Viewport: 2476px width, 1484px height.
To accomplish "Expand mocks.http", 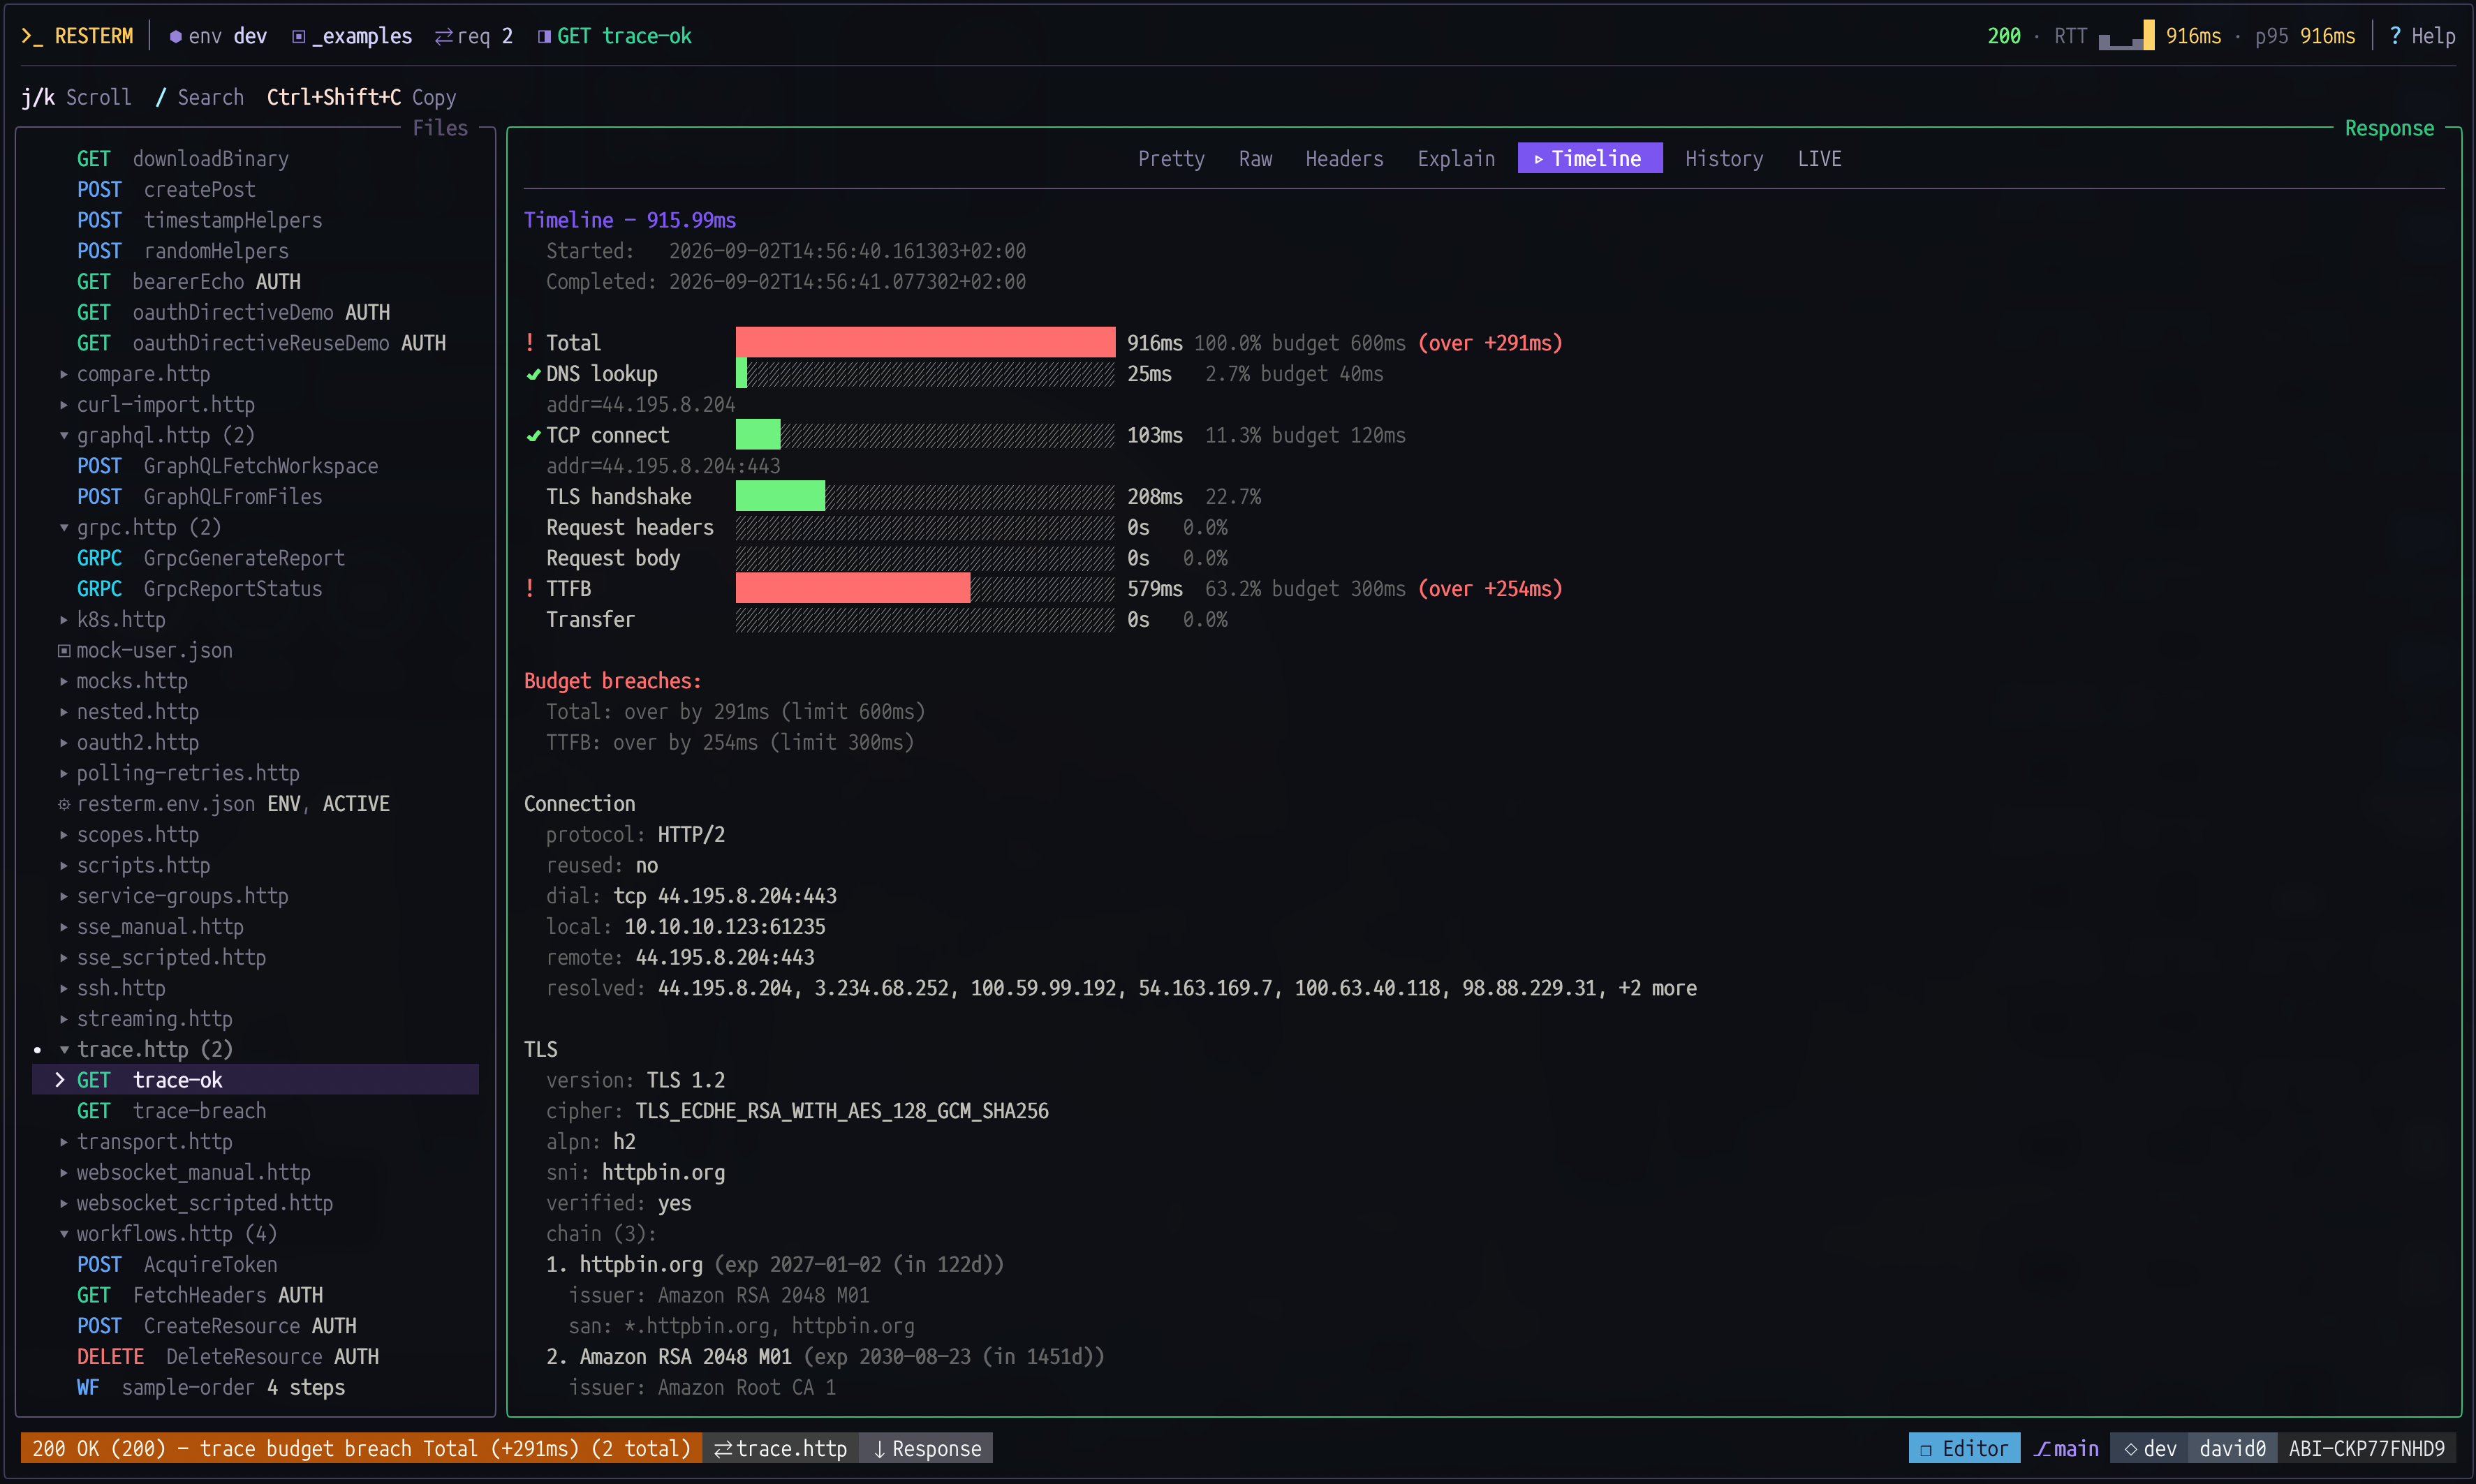I will point(64,681).
